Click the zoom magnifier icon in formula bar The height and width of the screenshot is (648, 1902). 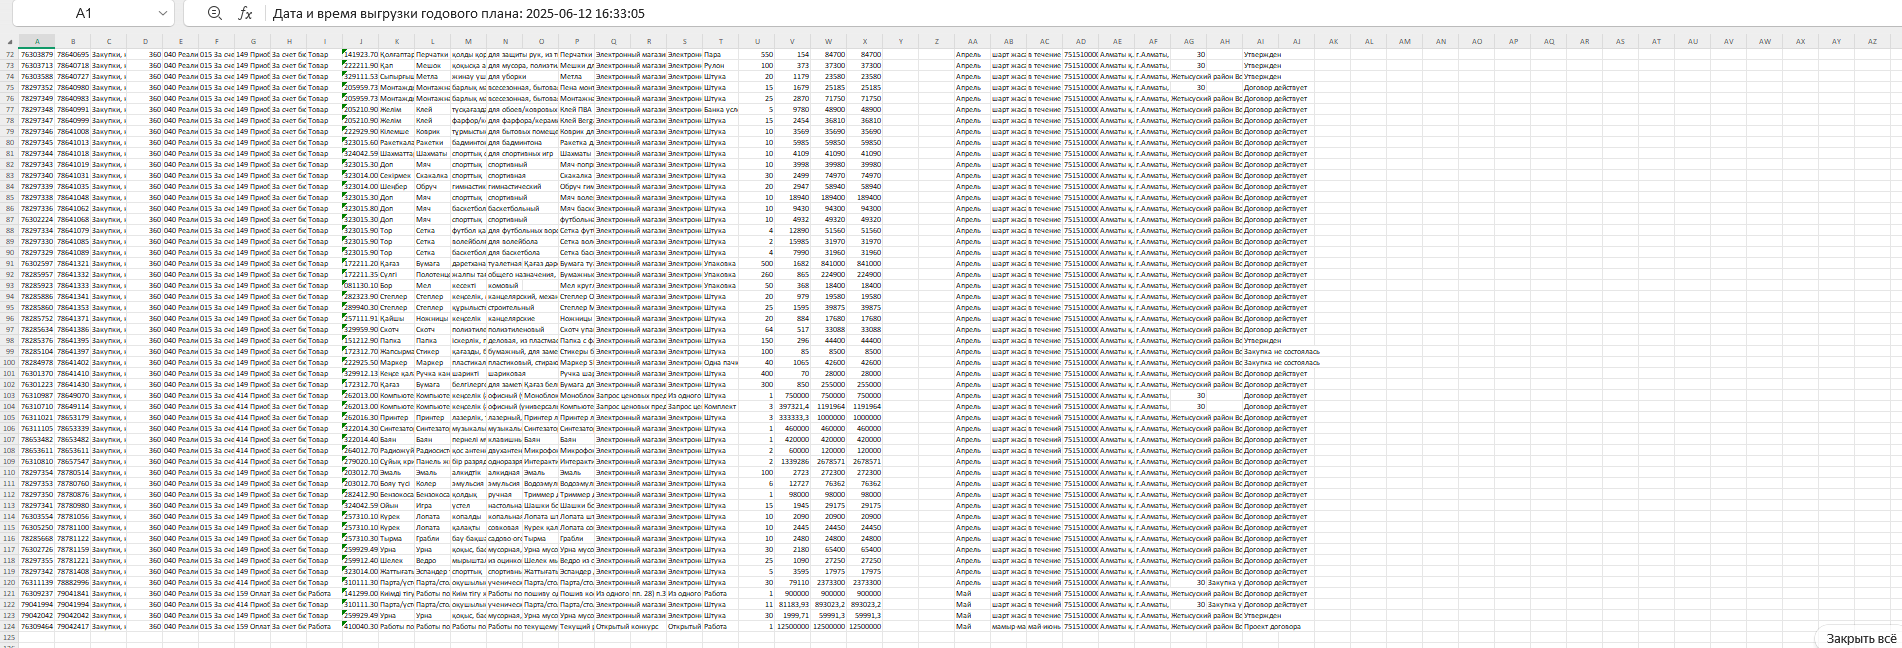coord(215,13)
